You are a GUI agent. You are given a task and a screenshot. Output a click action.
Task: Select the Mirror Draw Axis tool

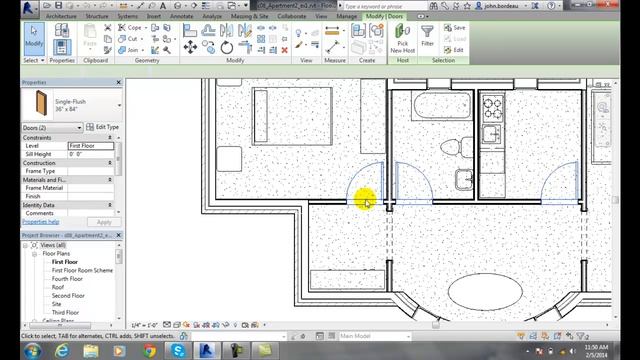[x=245, y=30]
